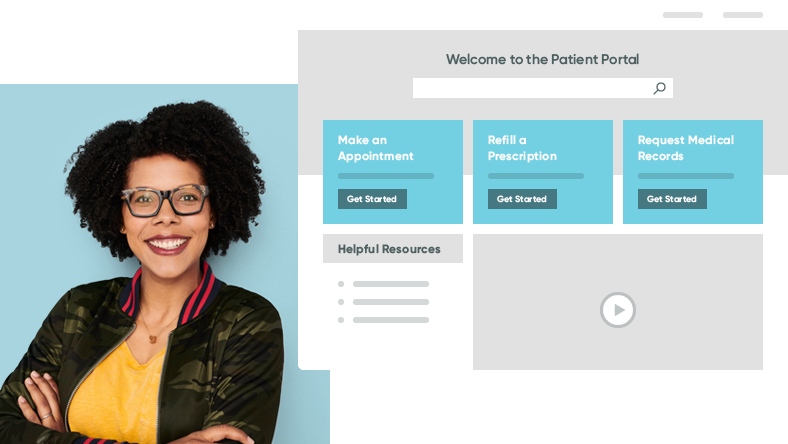The width and height of the screenshot is (788, 444).
Task: Open the first Helpful Resources link line
Action: pyautogui.click(x=390, y=284)
